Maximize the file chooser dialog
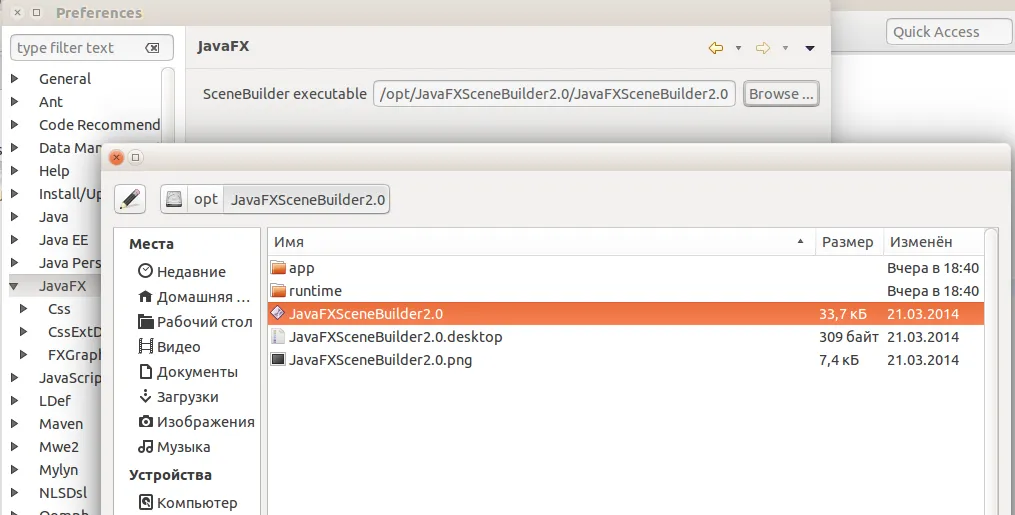 point(135,157)
